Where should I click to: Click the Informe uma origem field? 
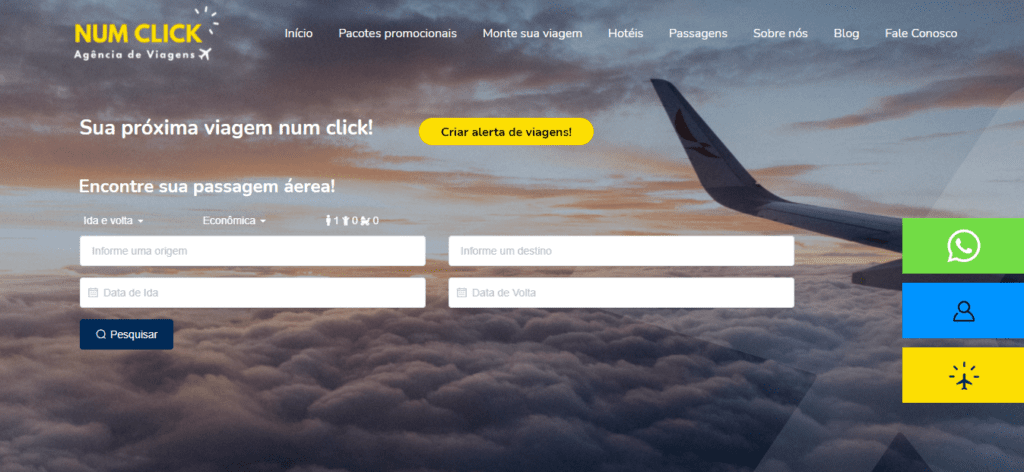253,251
